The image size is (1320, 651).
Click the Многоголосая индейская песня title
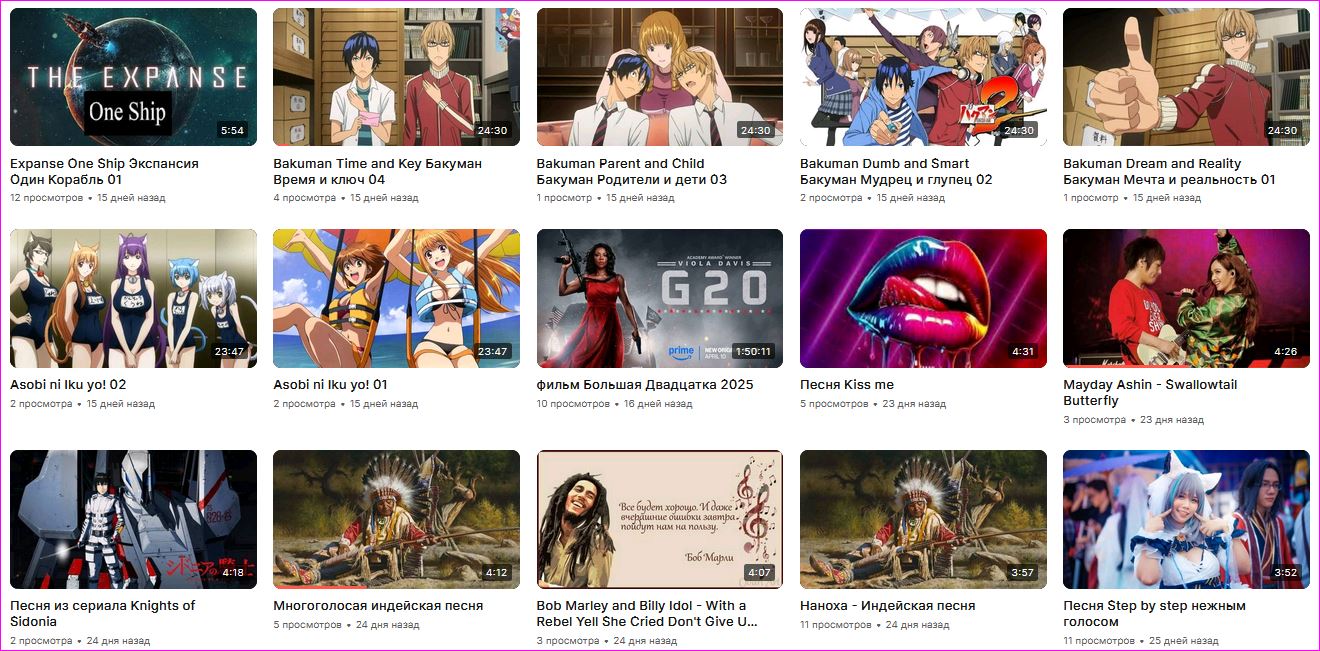[x=378, y=606]
